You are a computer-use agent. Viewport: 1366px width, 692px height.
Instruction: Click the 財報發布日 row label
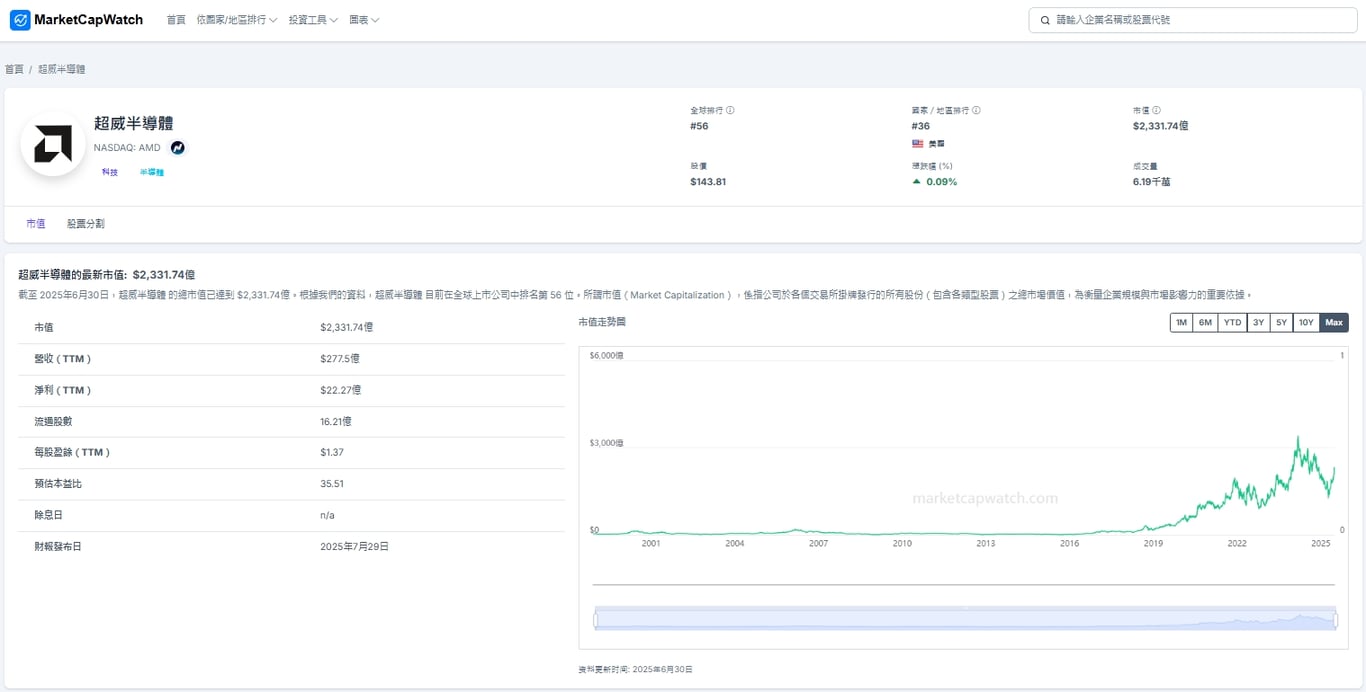coord(58,547)
